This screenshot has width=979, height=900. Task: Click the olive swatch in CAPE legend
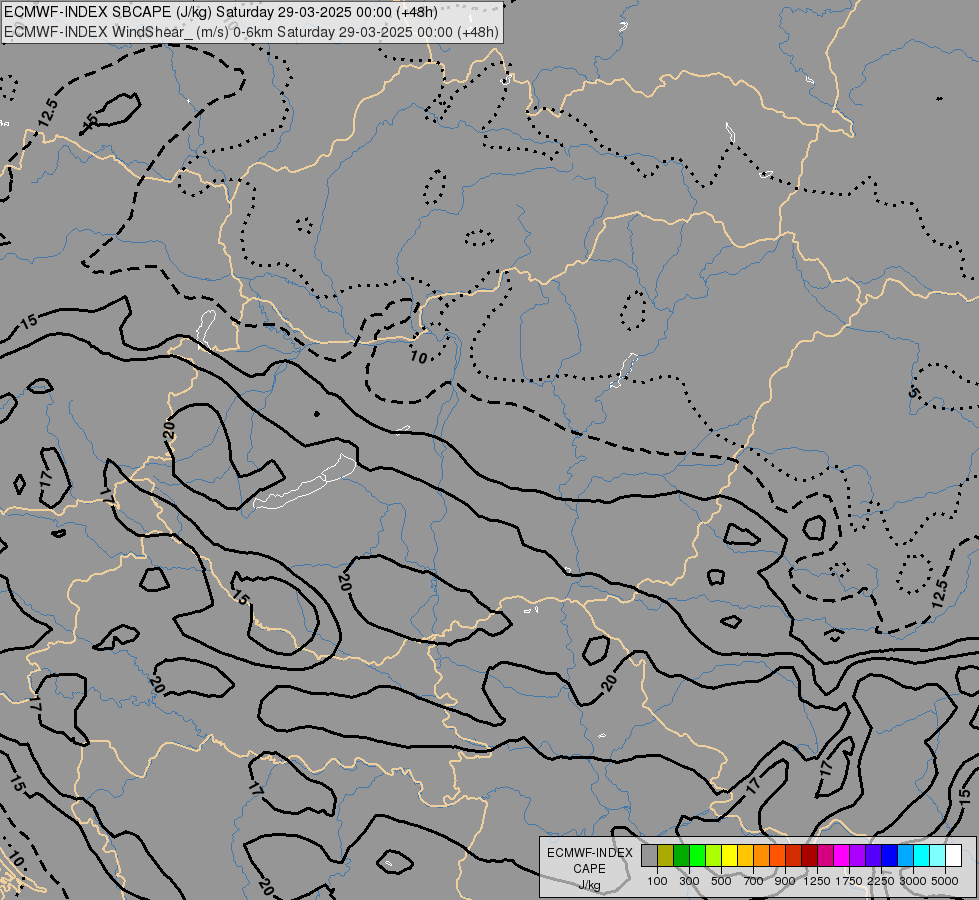tap(666, 856)
